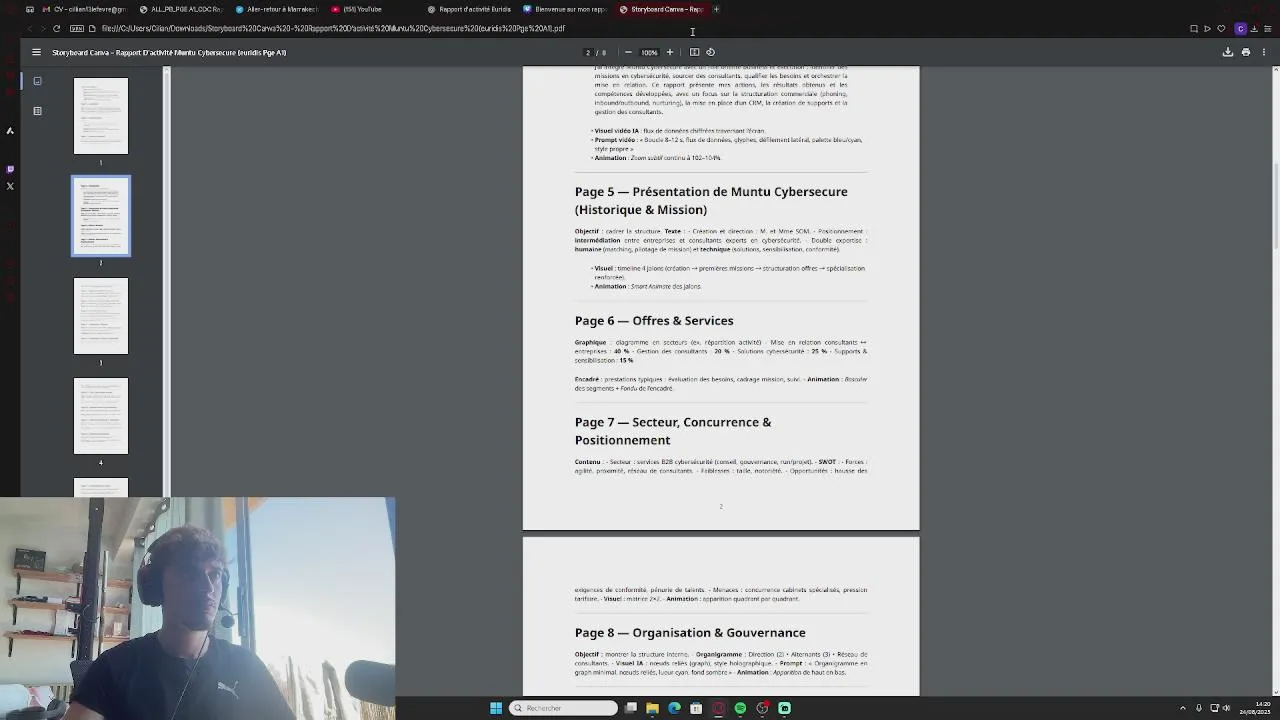Viewport: 1280px width, 720px height.
Task: Open the Opera GX taskbar icon
Action: pyautogui.click(x=718, y=708)
